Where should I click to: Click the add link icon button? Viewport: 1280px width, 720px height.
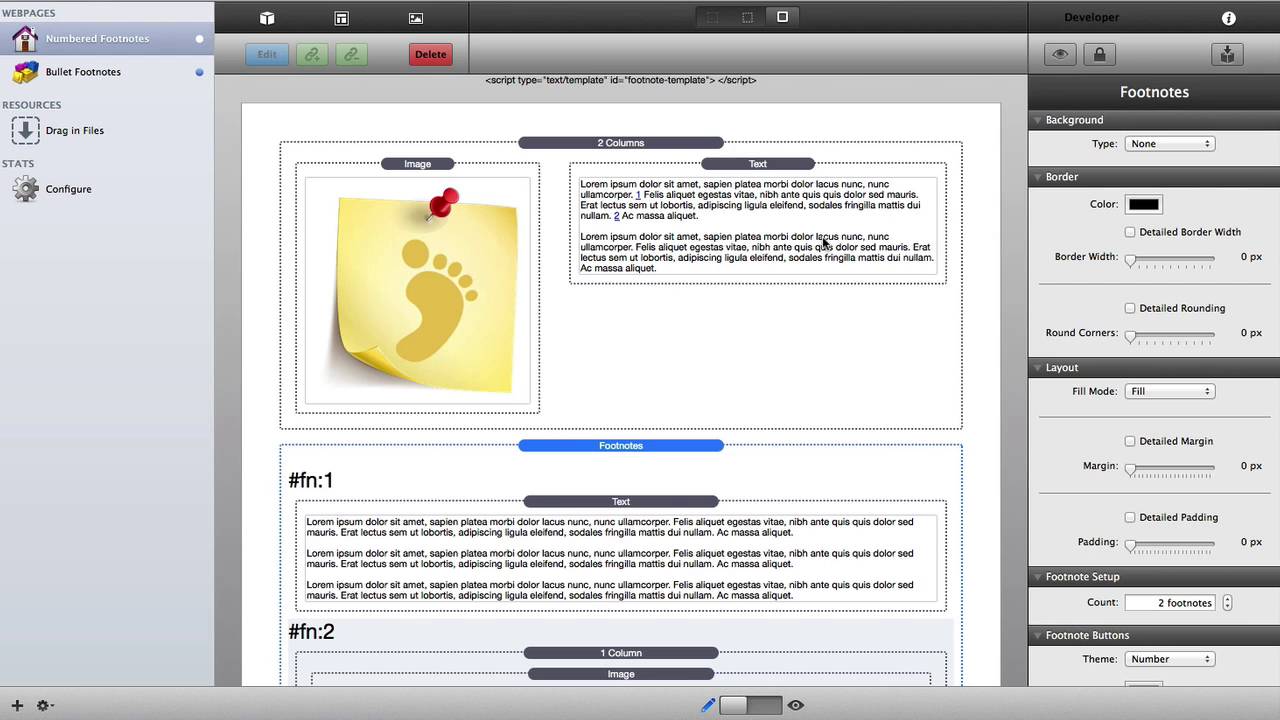(x=312, y=55)
